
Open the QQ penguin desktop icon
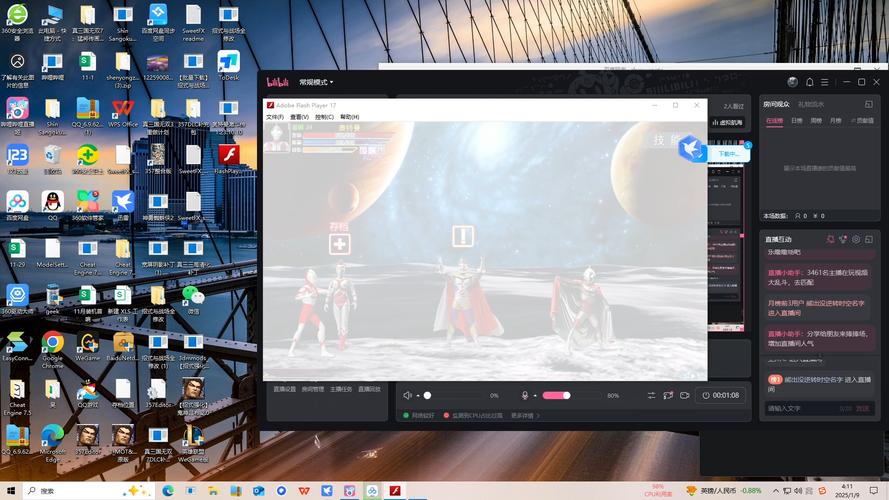pyautogui.click(x=52, y=206)
